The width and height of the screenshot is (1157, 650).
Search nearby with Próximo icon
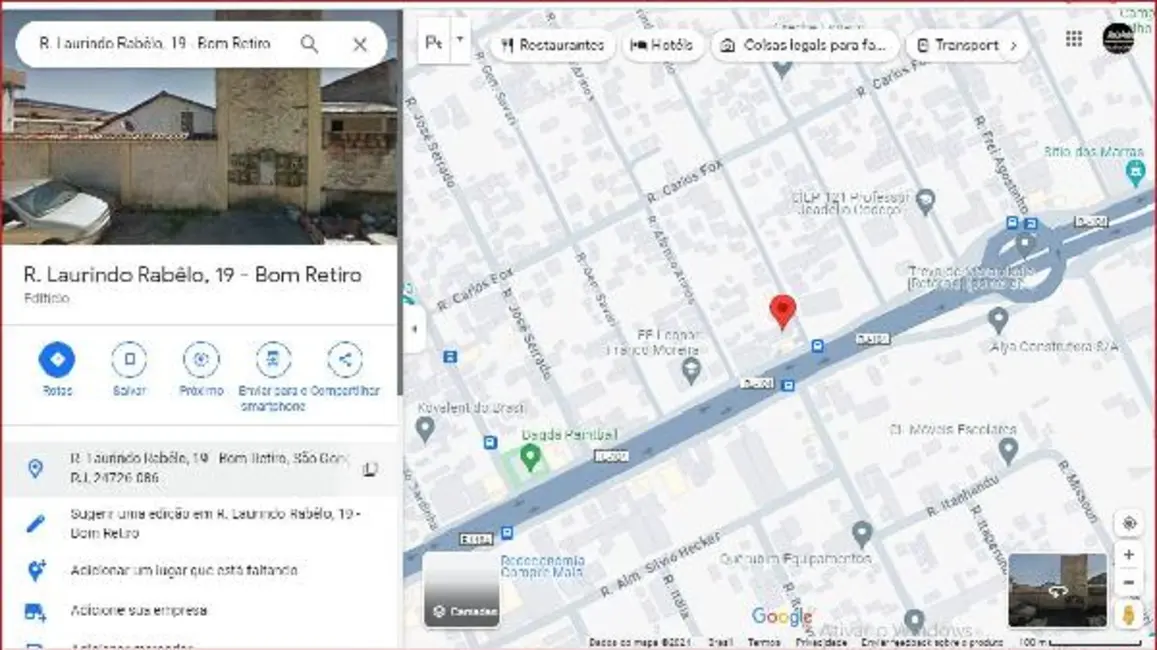(201, 360)
